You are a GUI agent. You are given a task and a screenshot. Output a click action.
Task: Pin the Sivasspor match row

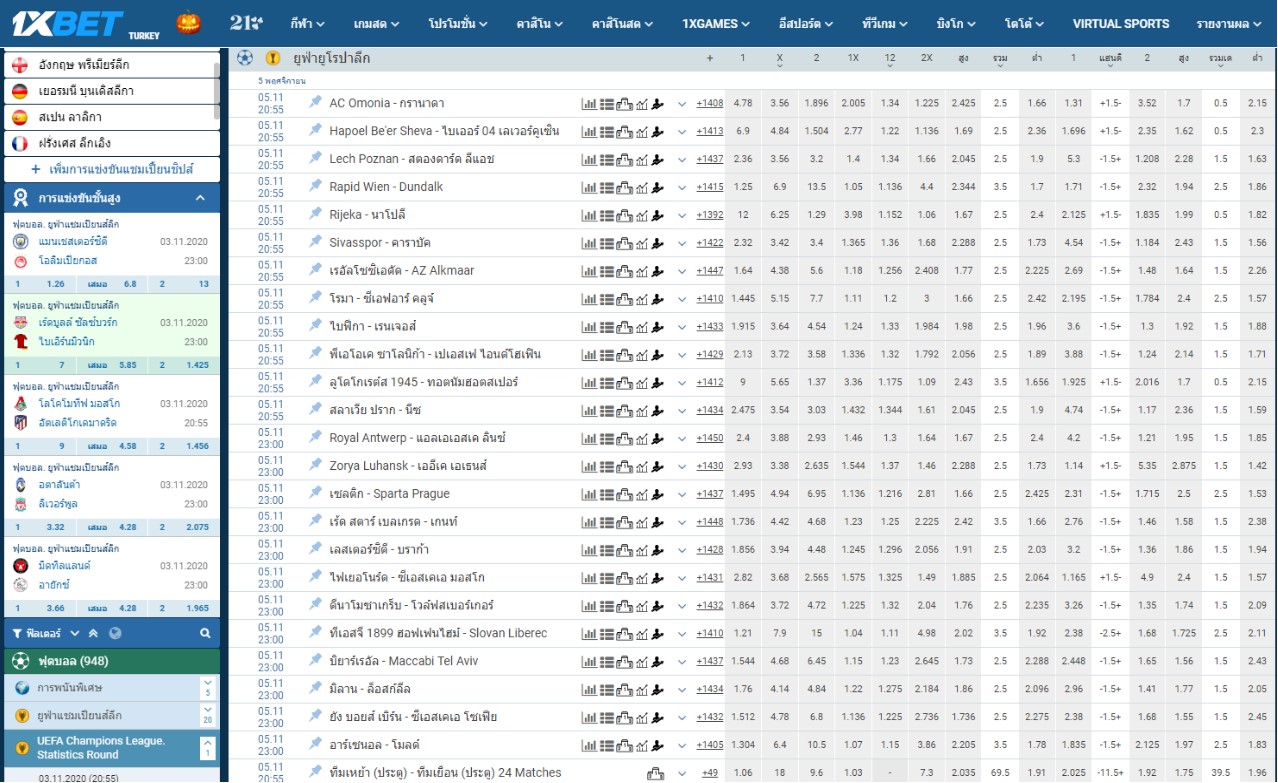(315, 242)
